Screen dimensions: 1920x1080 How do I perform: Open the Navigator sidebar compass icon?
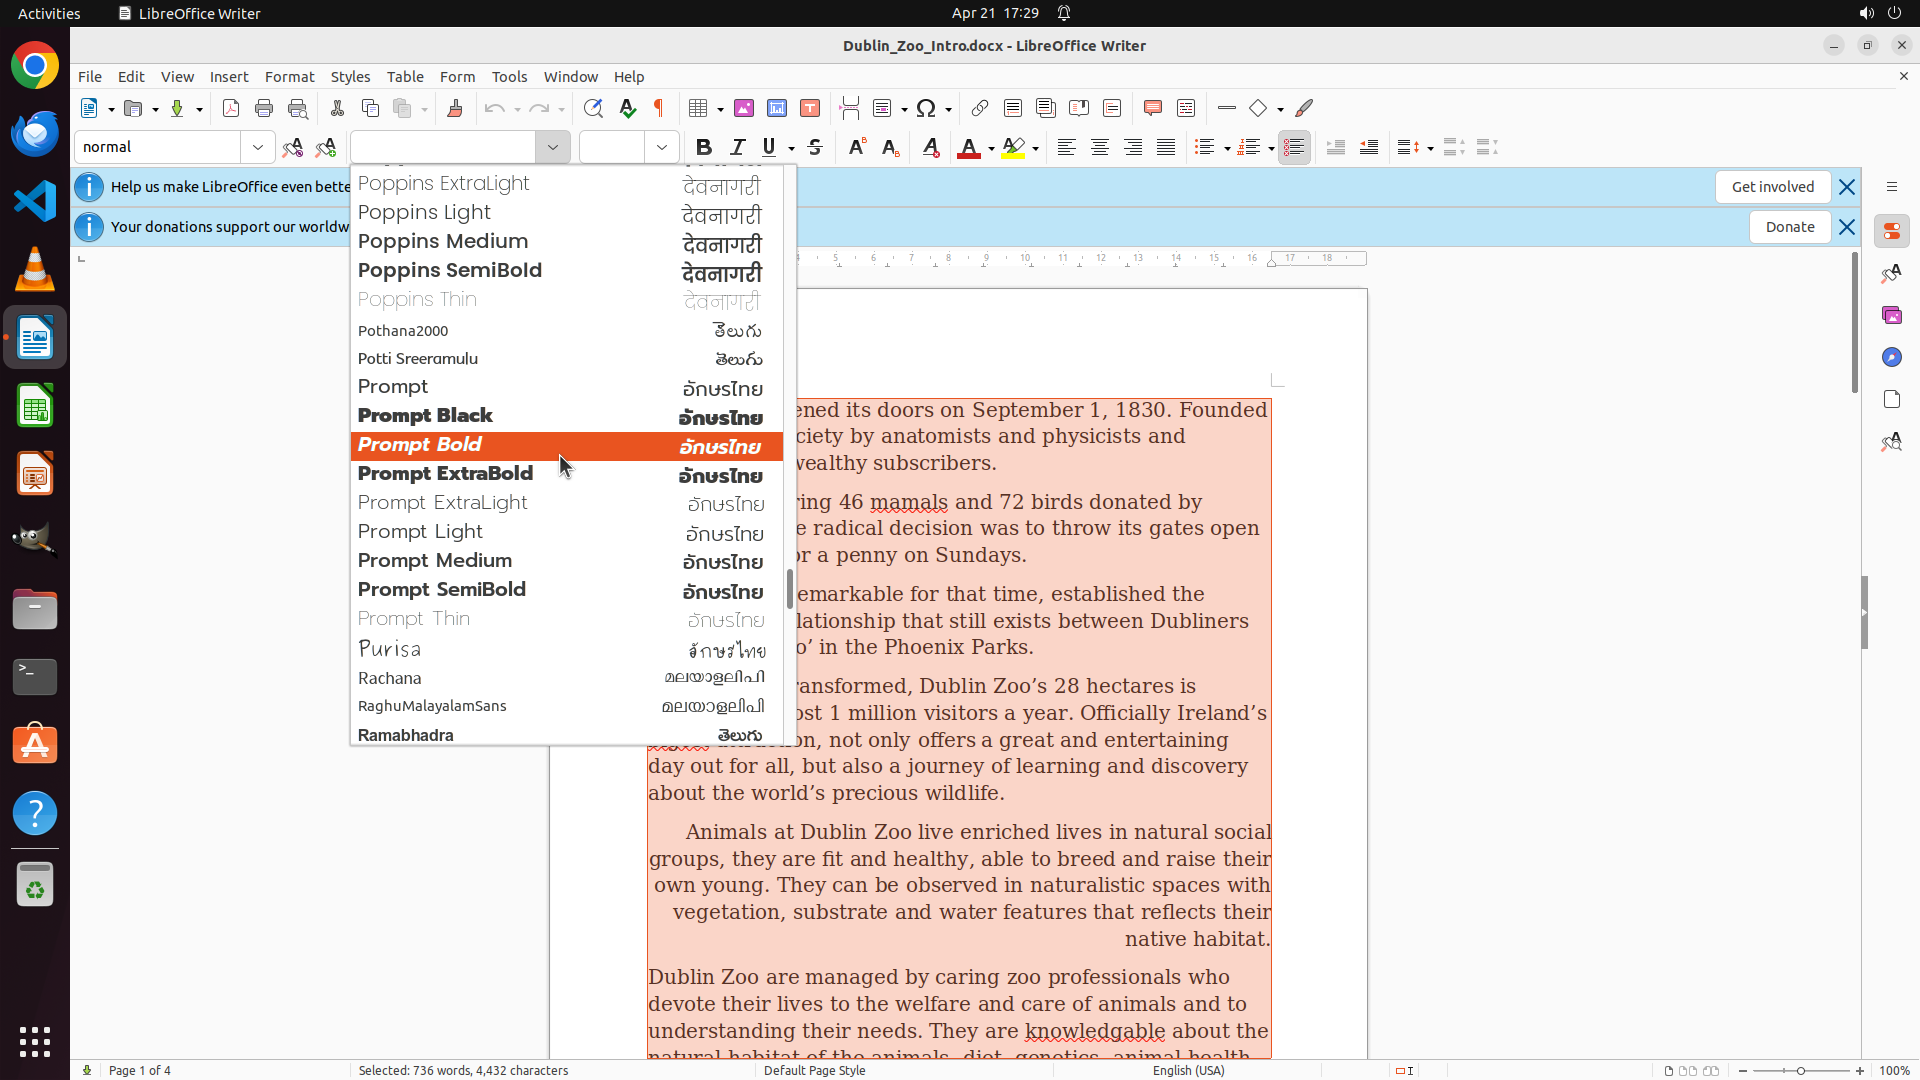pos(1891,357)
